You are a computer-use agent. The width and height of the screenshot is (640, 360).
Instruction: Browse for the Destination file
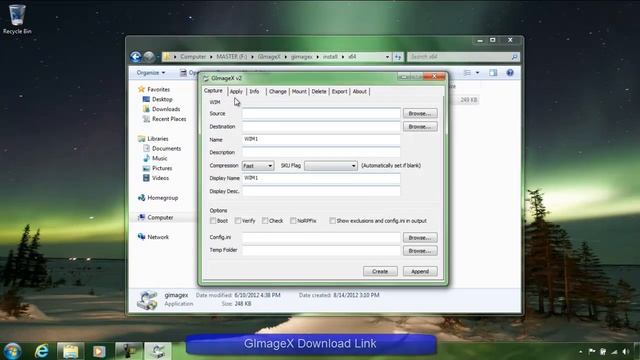coord(420,127)
